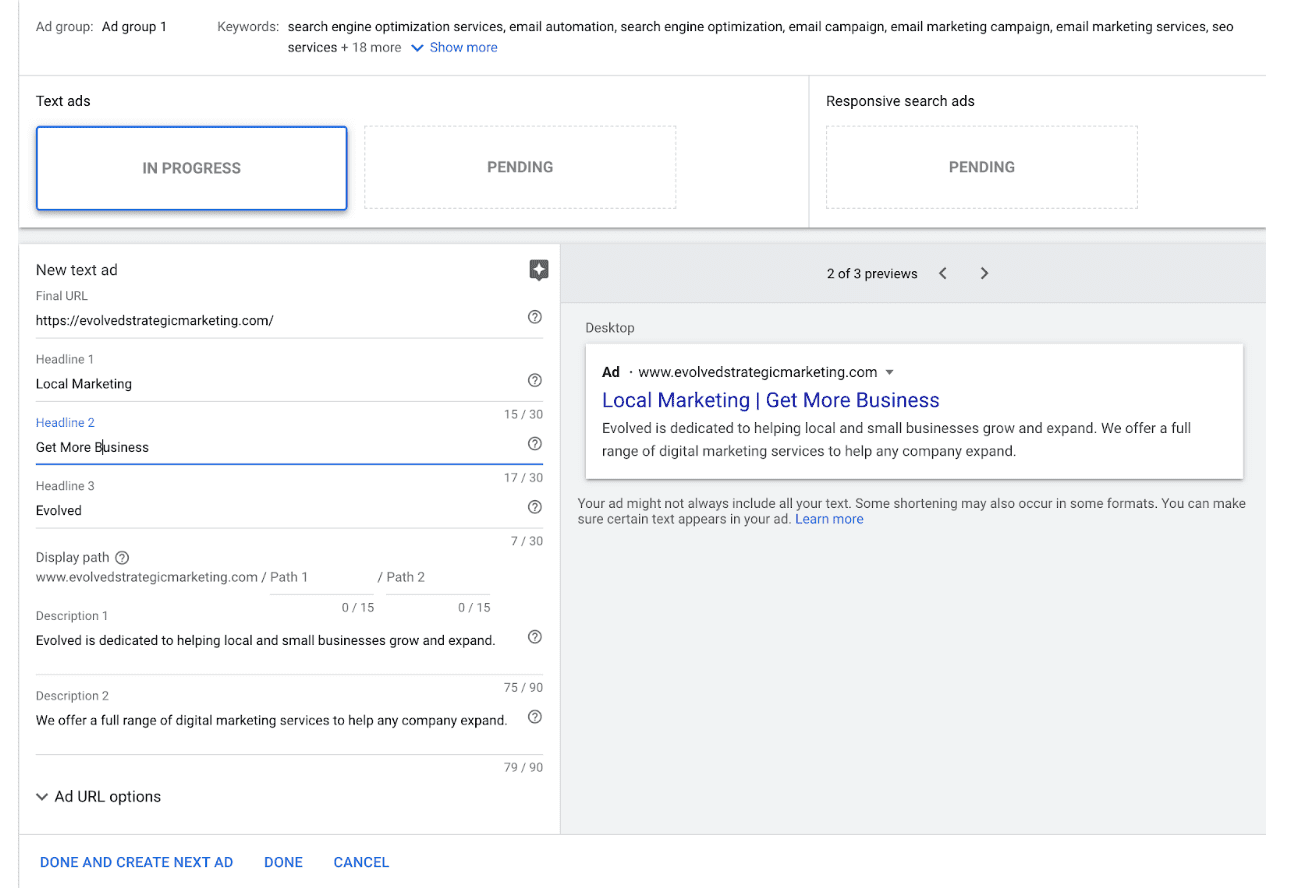Go to next ad preview
The image size is (1292, 896).
[984, 273]
